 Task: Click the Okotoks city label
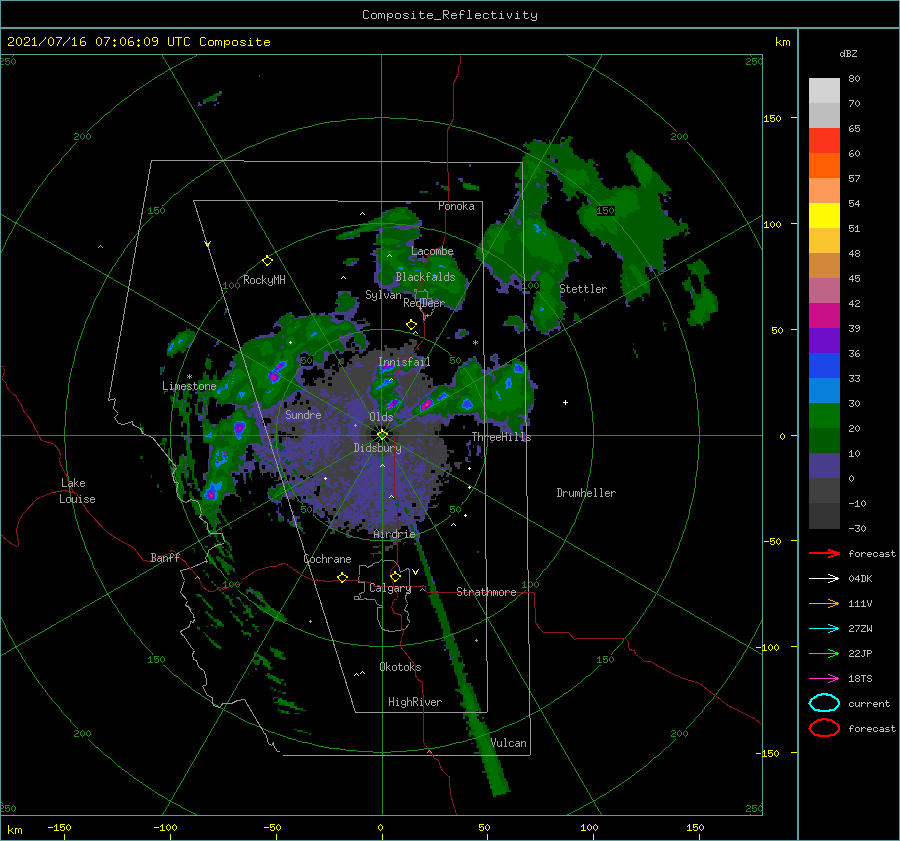[400, 667]
